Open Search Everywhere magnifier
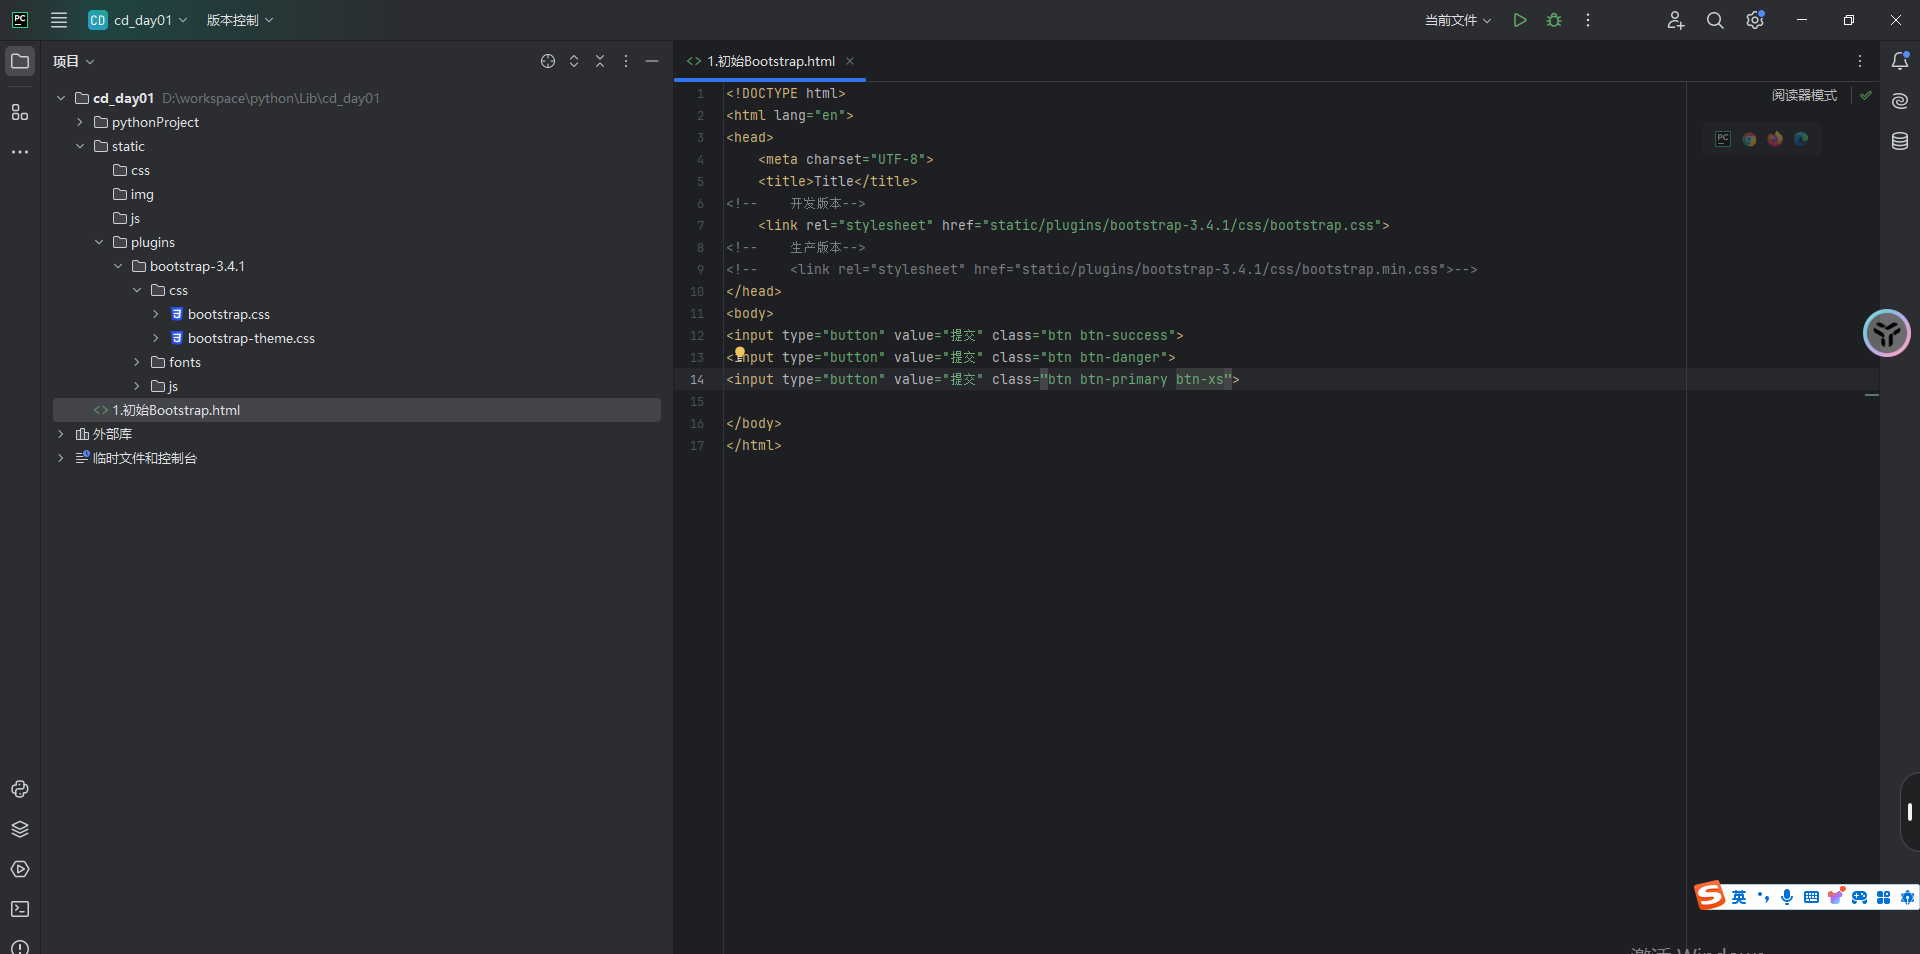The height and width of the screenshot is (954, 1920). 1715,20
